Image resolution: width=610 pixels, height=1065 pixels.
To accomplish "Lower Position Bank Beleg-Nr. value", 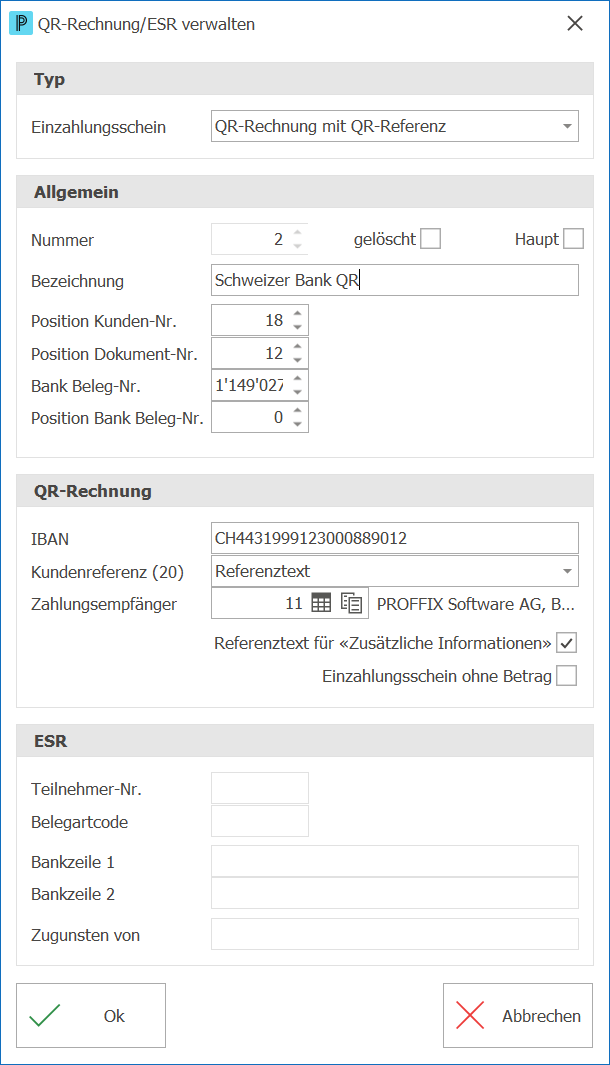I will pyautogui.click(x=298, y=424).
